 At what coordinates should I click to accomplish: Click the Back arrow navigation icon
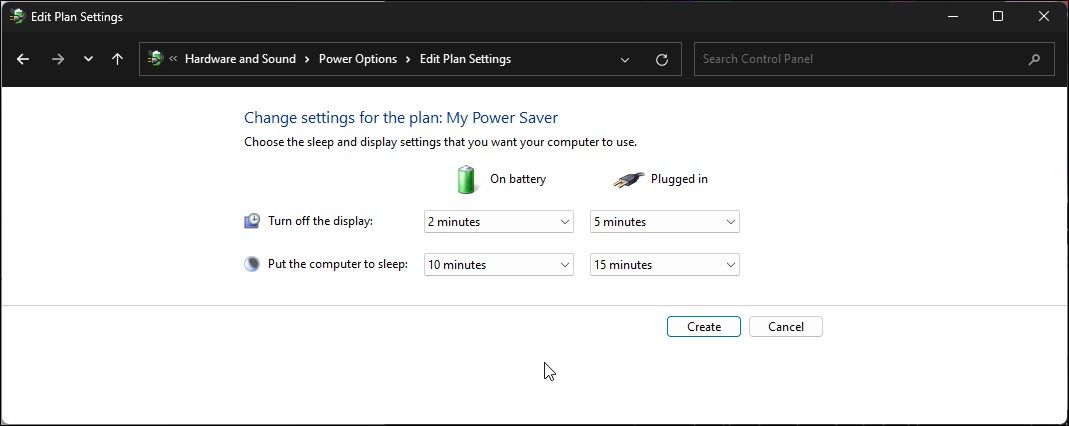23,59
